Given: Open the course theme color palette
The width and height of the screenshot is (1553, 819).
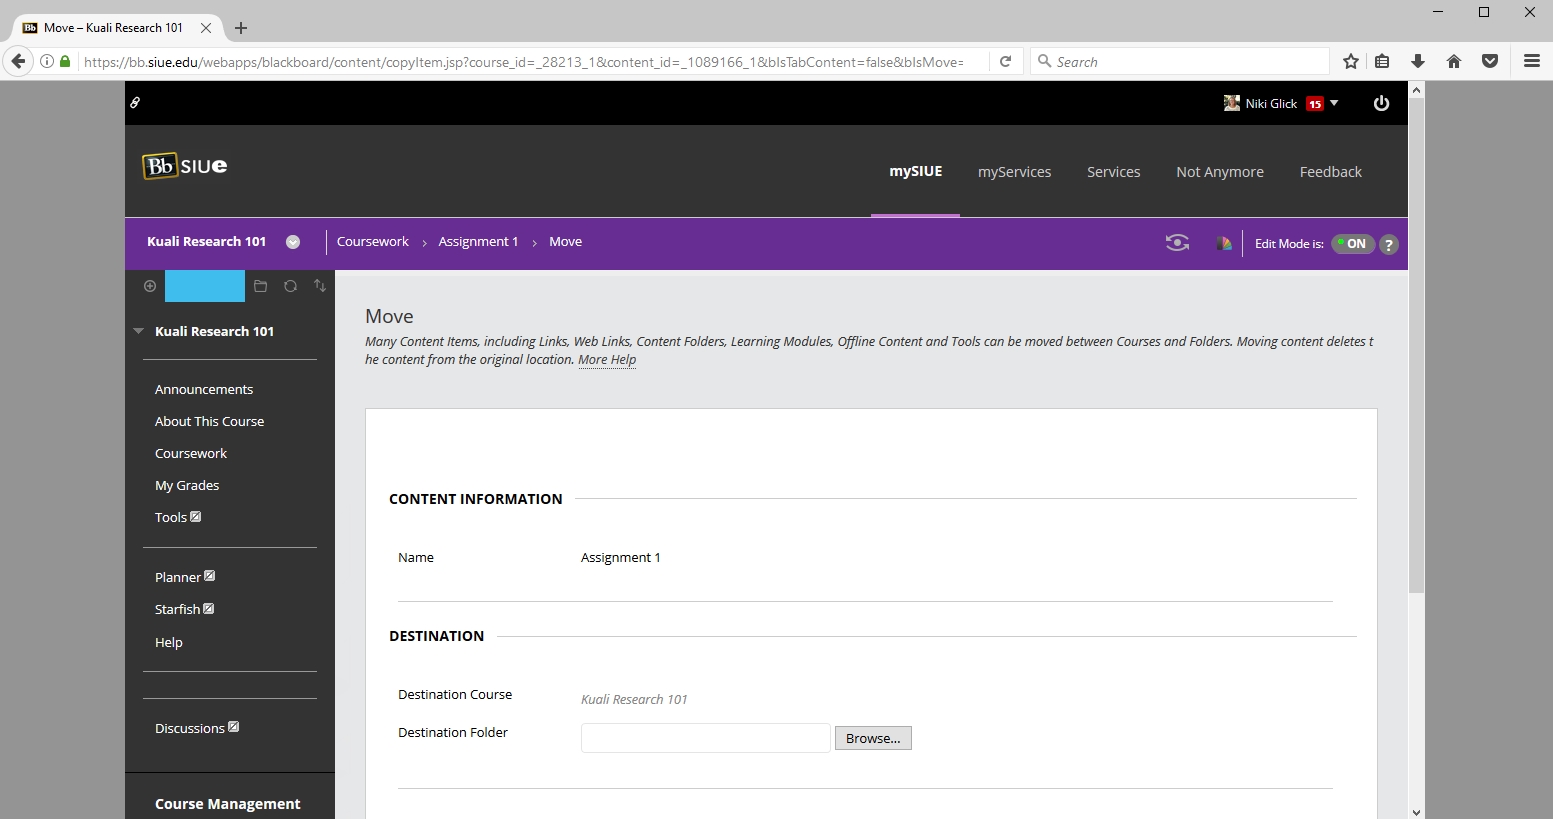Looking at the screenshot, I should pyautogui.click(x=1223, y=243).
